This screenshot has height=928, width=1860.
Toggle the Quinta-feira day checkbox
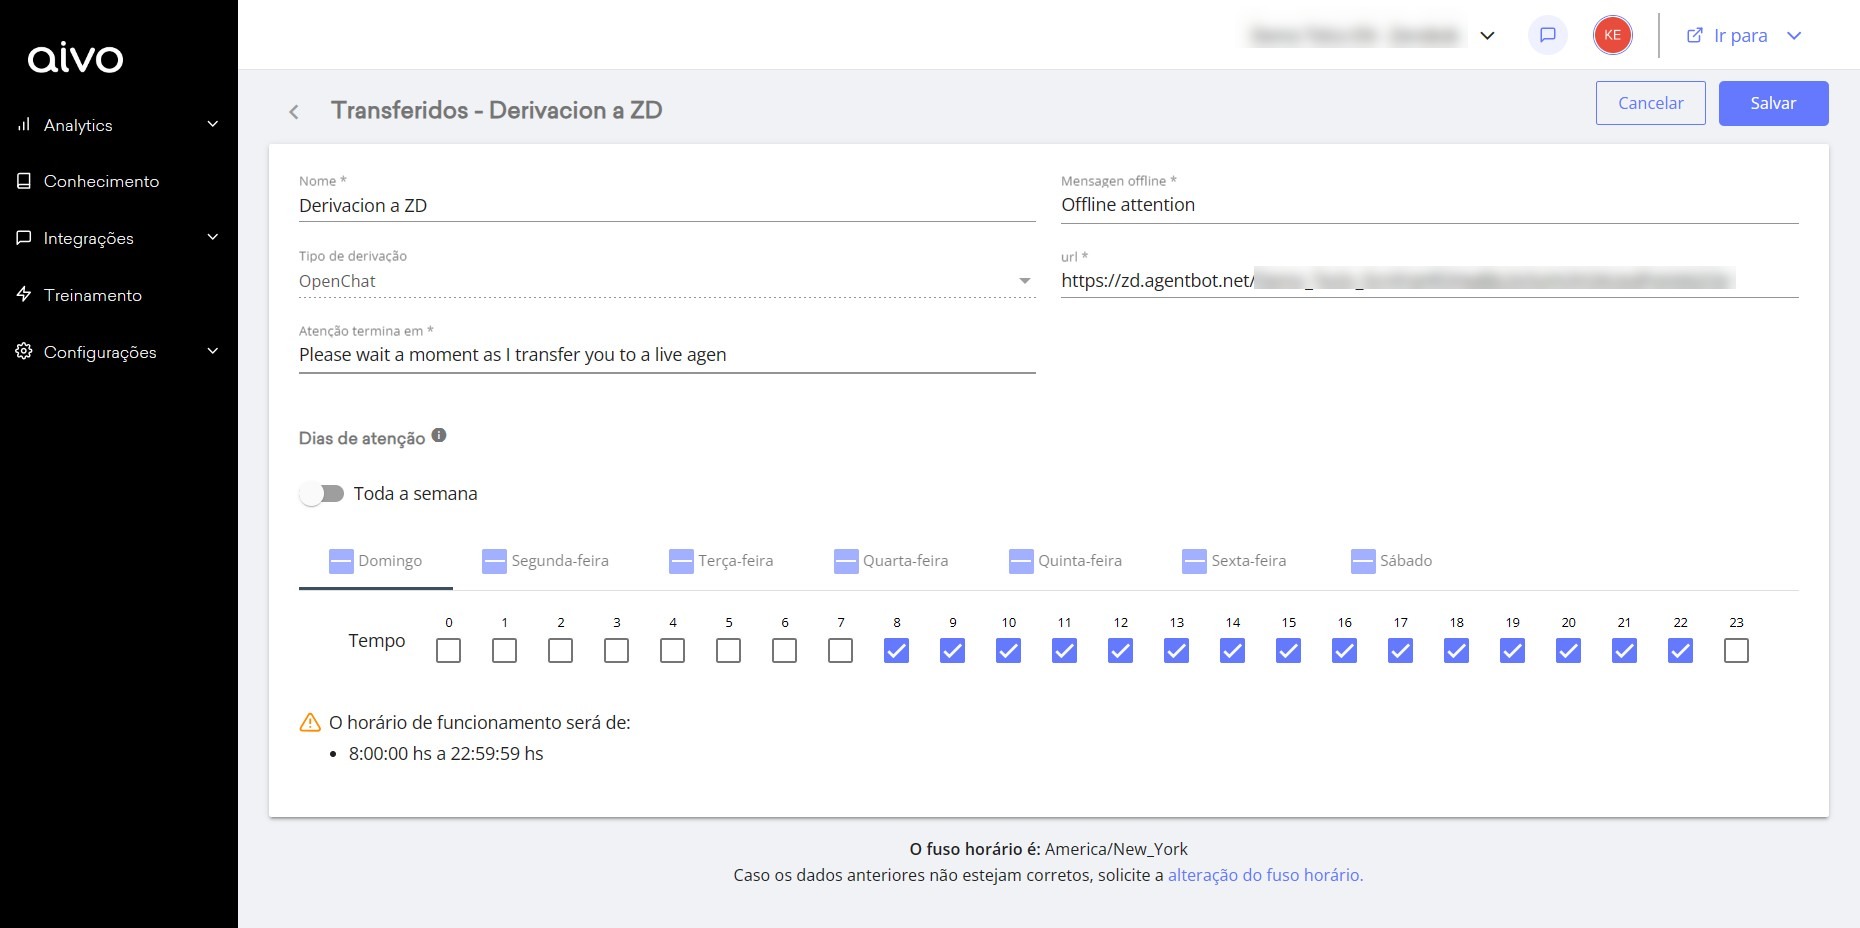click(x=1021, y=561)
